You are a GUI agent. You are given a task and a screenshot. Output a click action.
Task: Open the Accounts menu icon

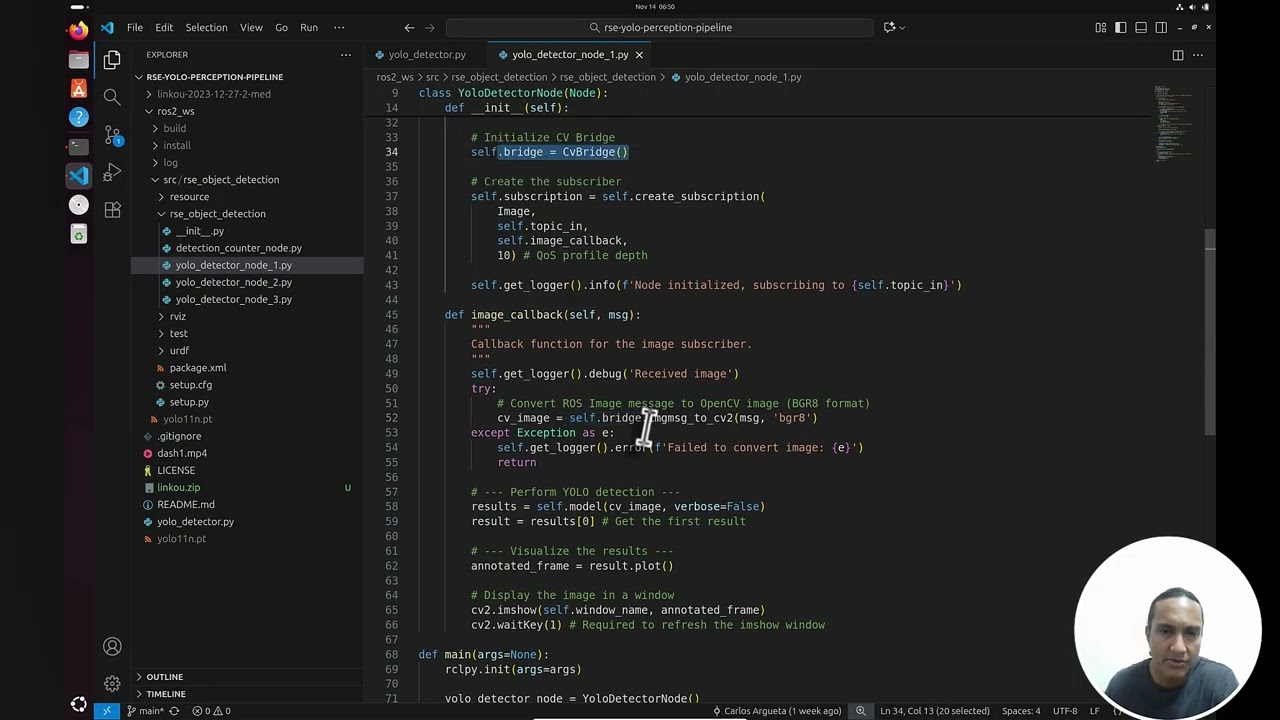click(x=112, y=647)
